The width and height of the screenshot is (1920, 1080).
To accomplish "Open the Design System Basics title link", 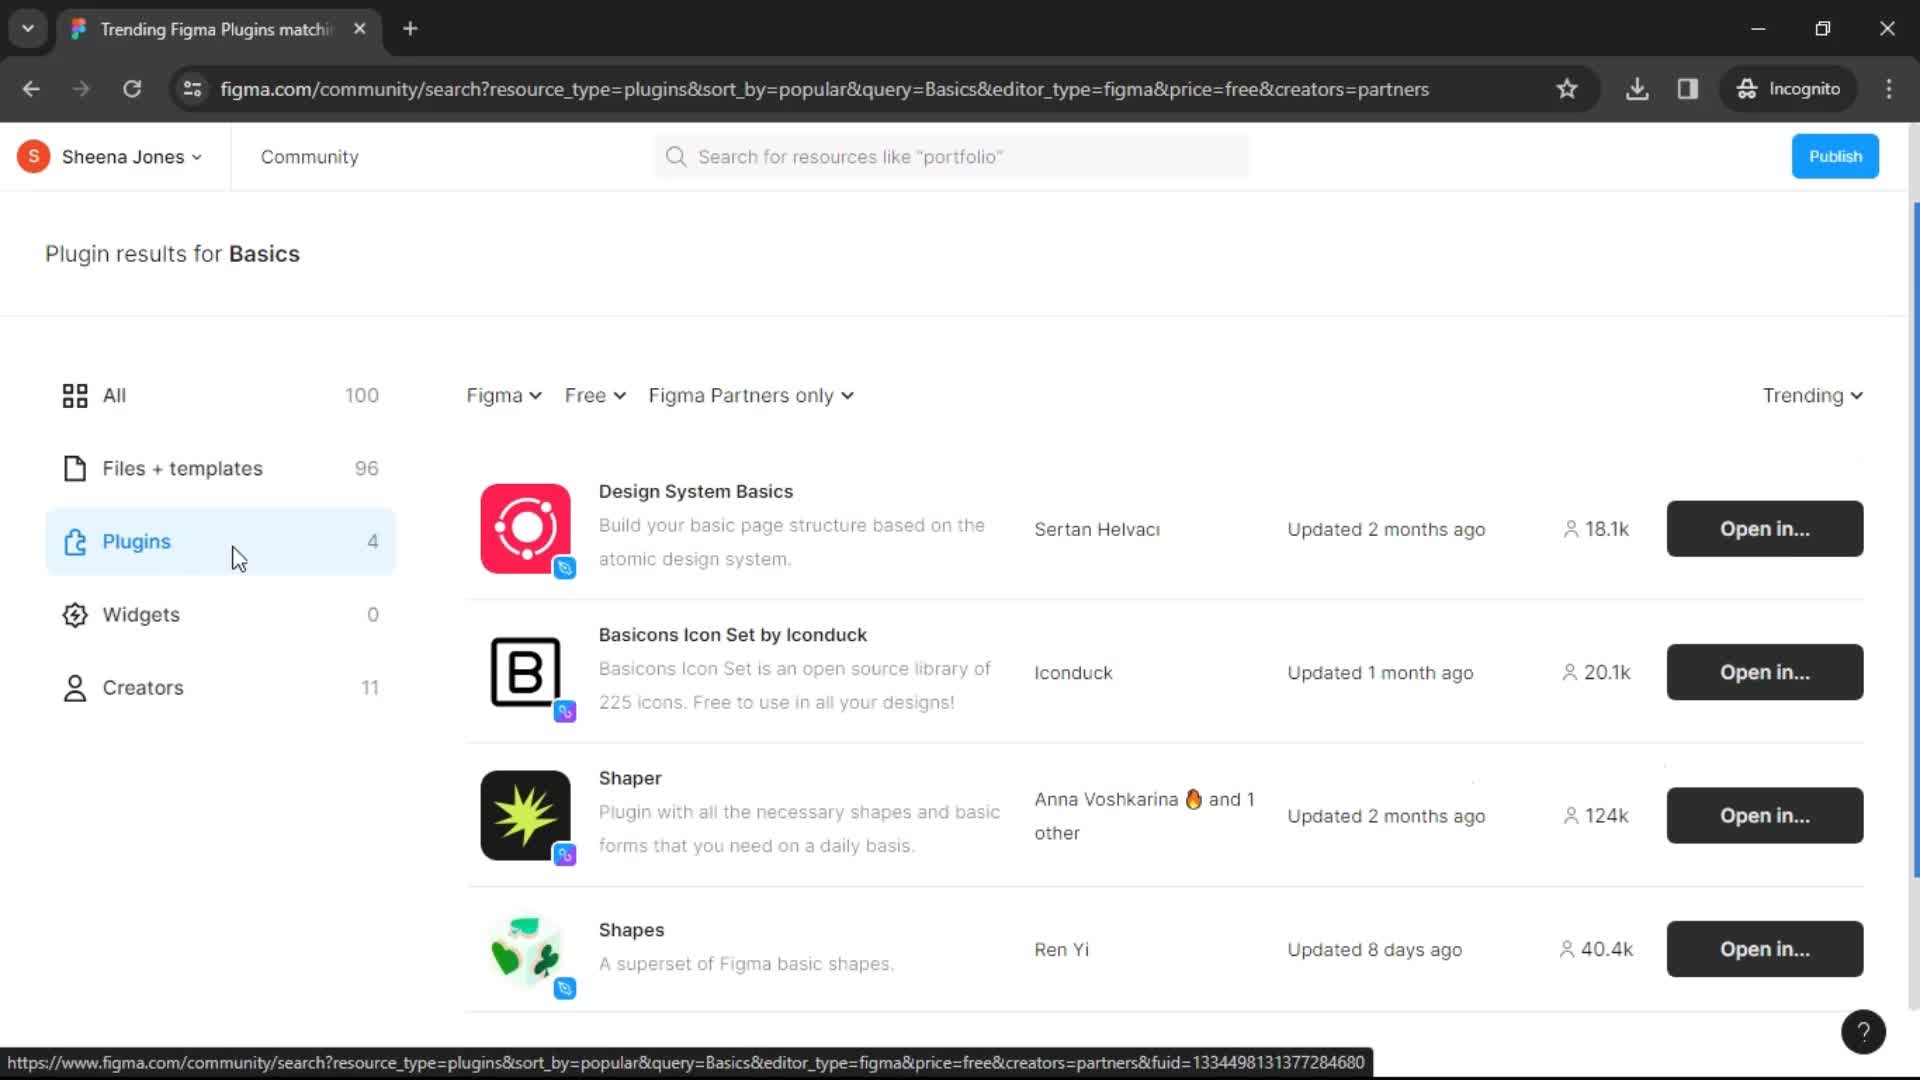I will pos(696,492).
